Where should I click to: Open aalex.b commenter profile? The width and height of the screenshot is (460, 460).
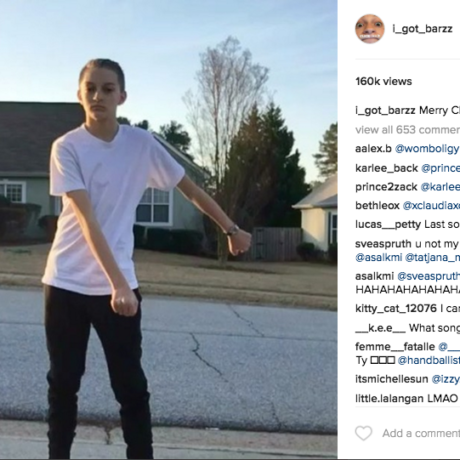(373, 149)
